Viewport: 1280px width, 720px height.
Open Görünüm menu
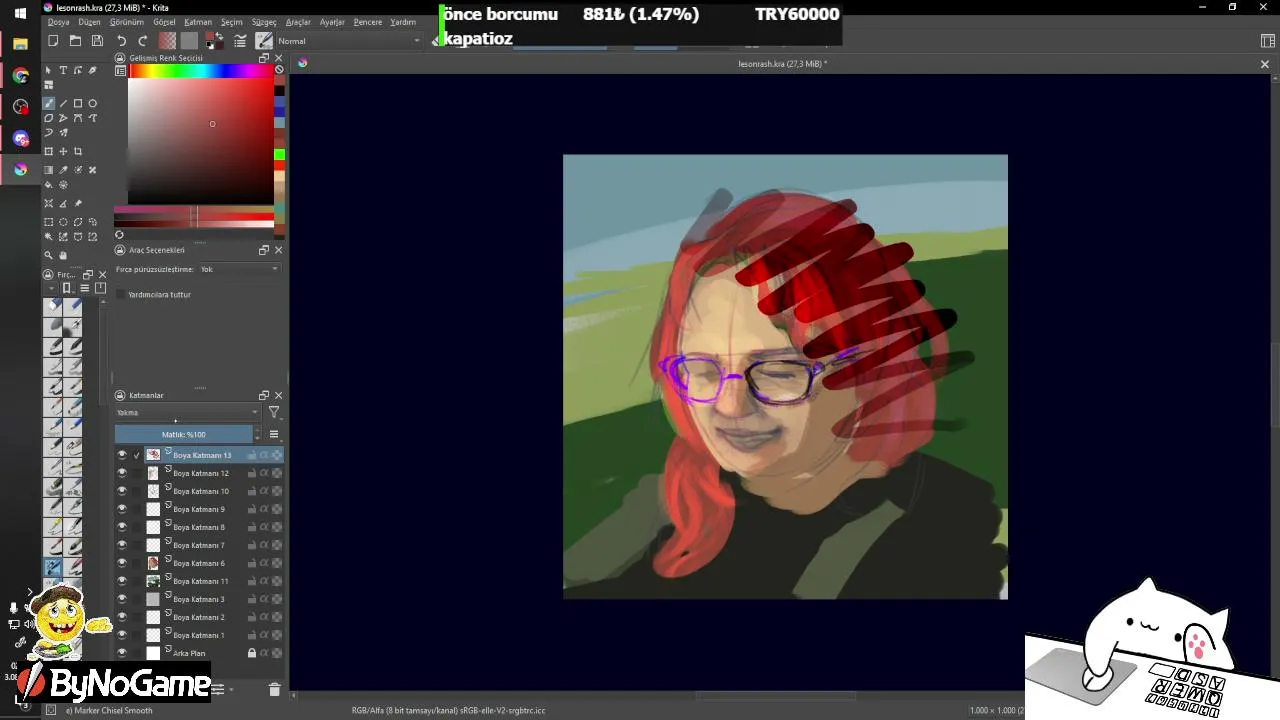pyautogui.click(x=126, y=22)
